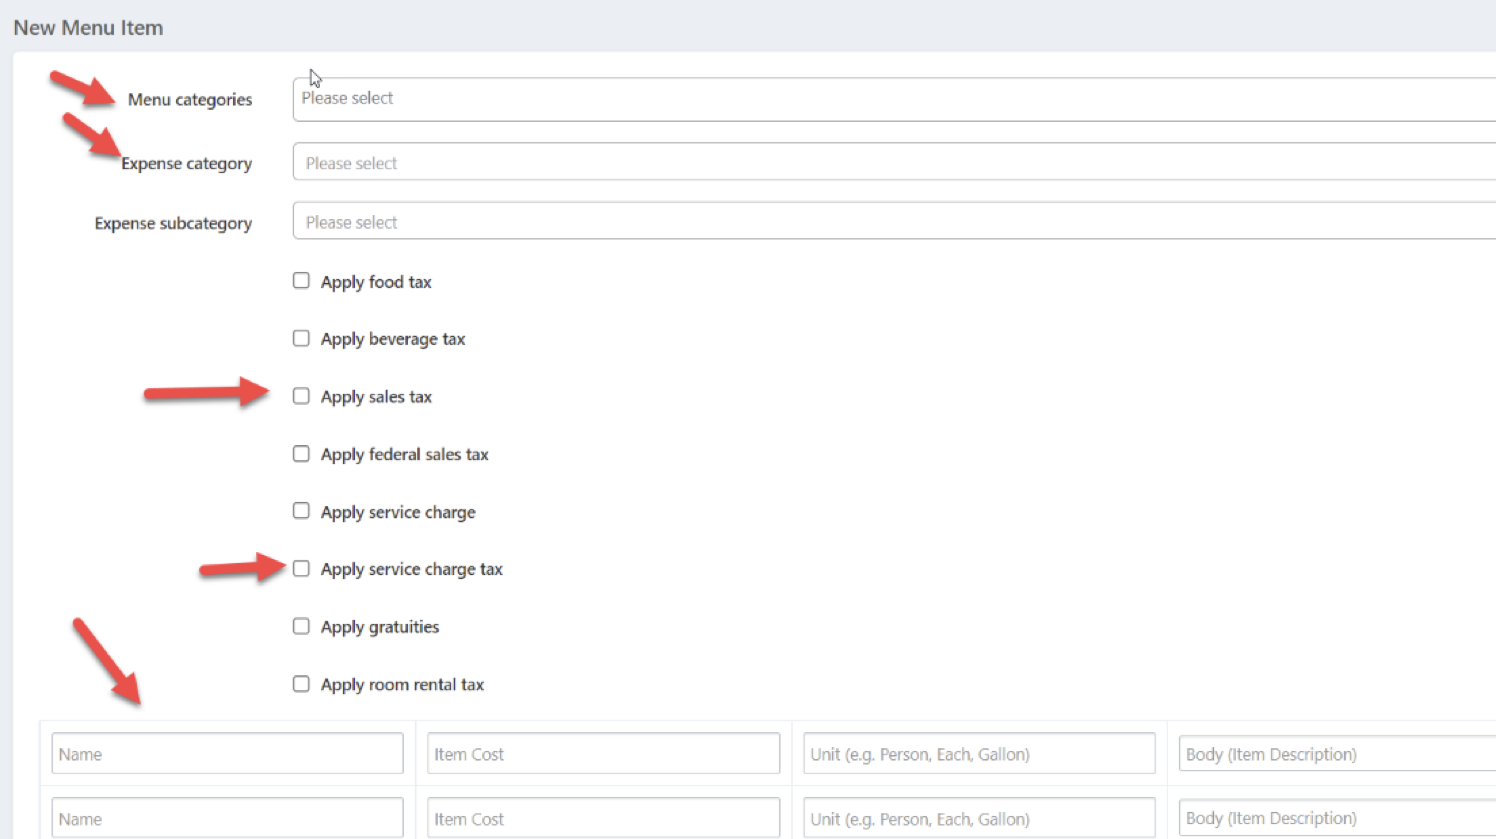Select first row Body item description field
The width and height of the screenshot is (1496, 839).
(1336, 754)
